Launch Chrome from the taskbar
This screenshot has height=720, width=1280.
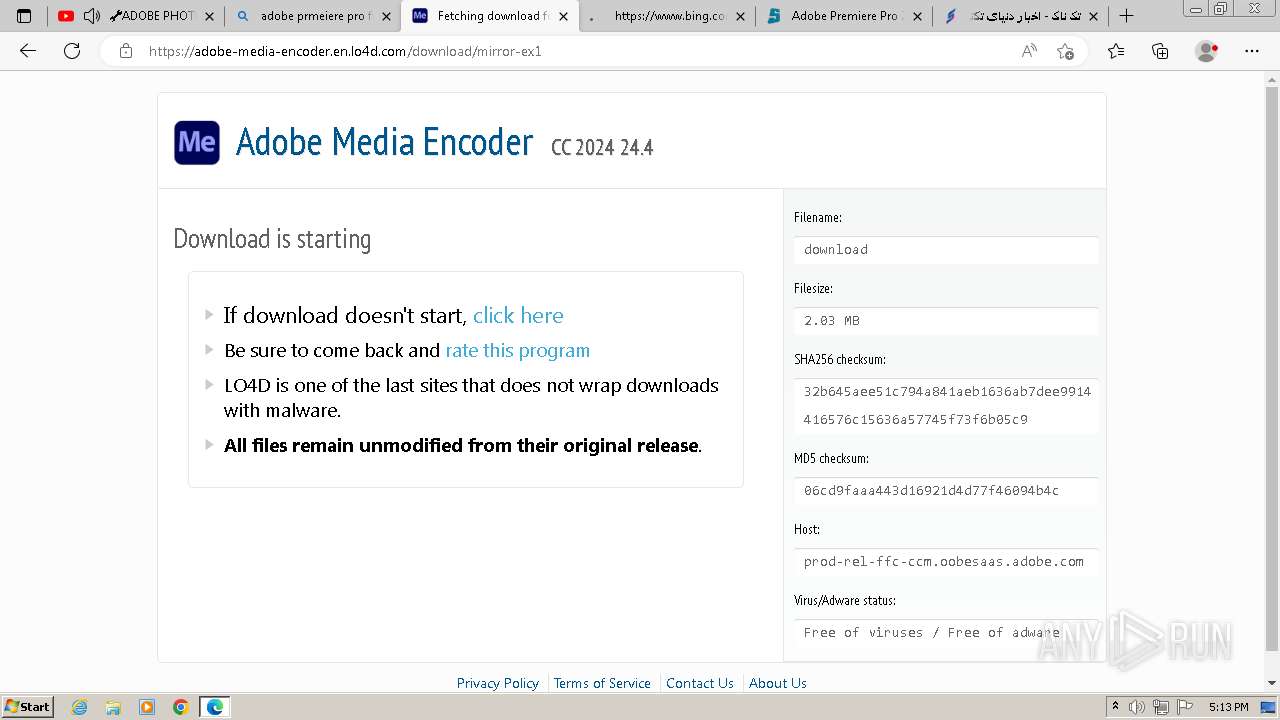click(x=181, y=707)
